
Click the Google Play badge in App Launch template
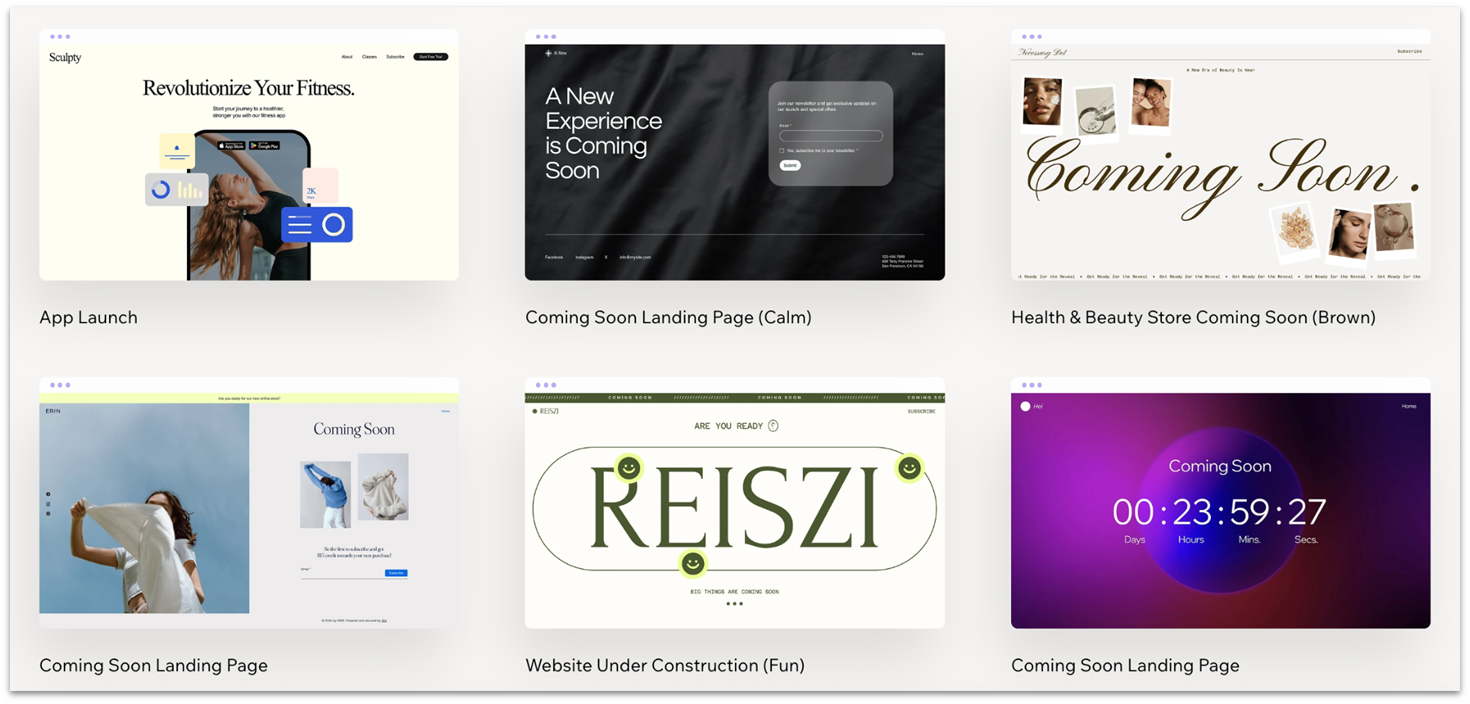click(266, 145)
